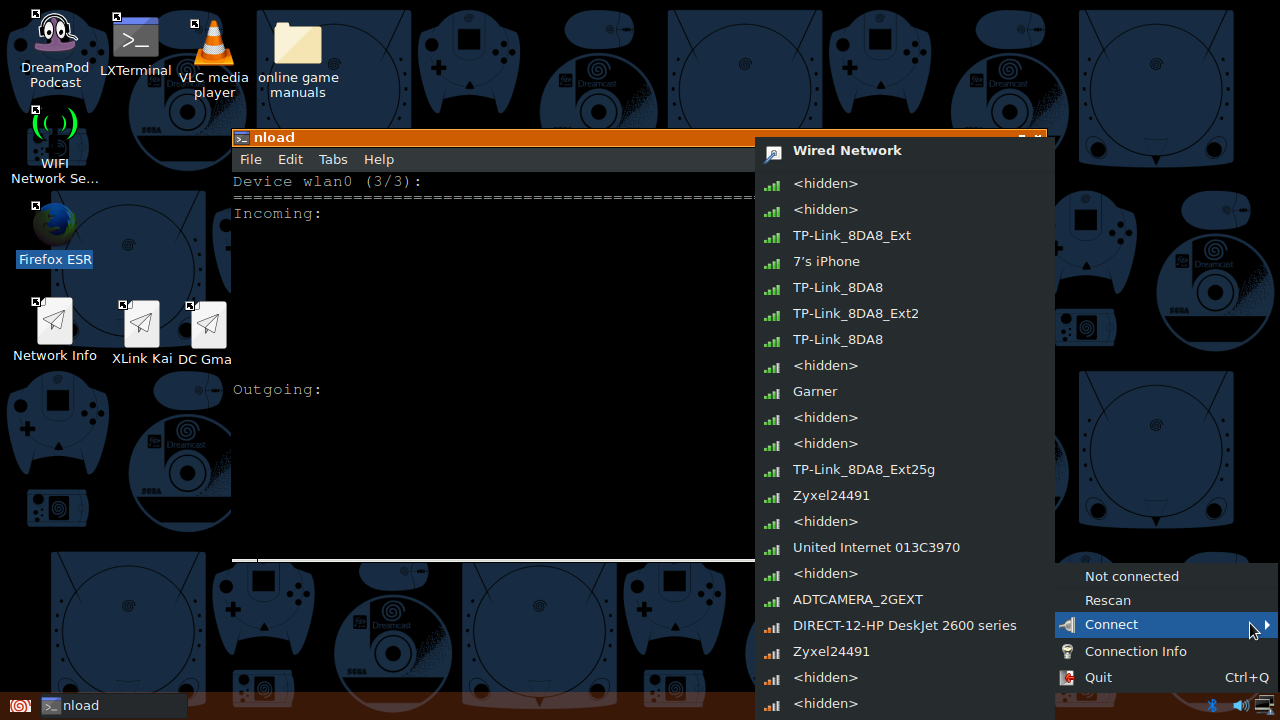Connect to ADTCAMERA_2GEXT network
The height and width of the screenshot is (720, 1280).
(905, 600)
